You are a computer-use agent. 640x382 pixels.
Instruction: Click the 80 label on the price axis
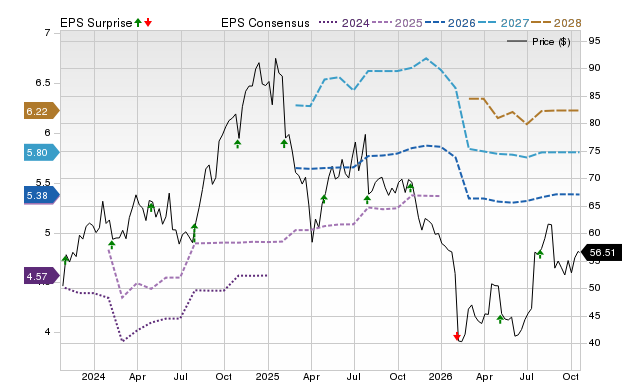click(x=594, y=123)
